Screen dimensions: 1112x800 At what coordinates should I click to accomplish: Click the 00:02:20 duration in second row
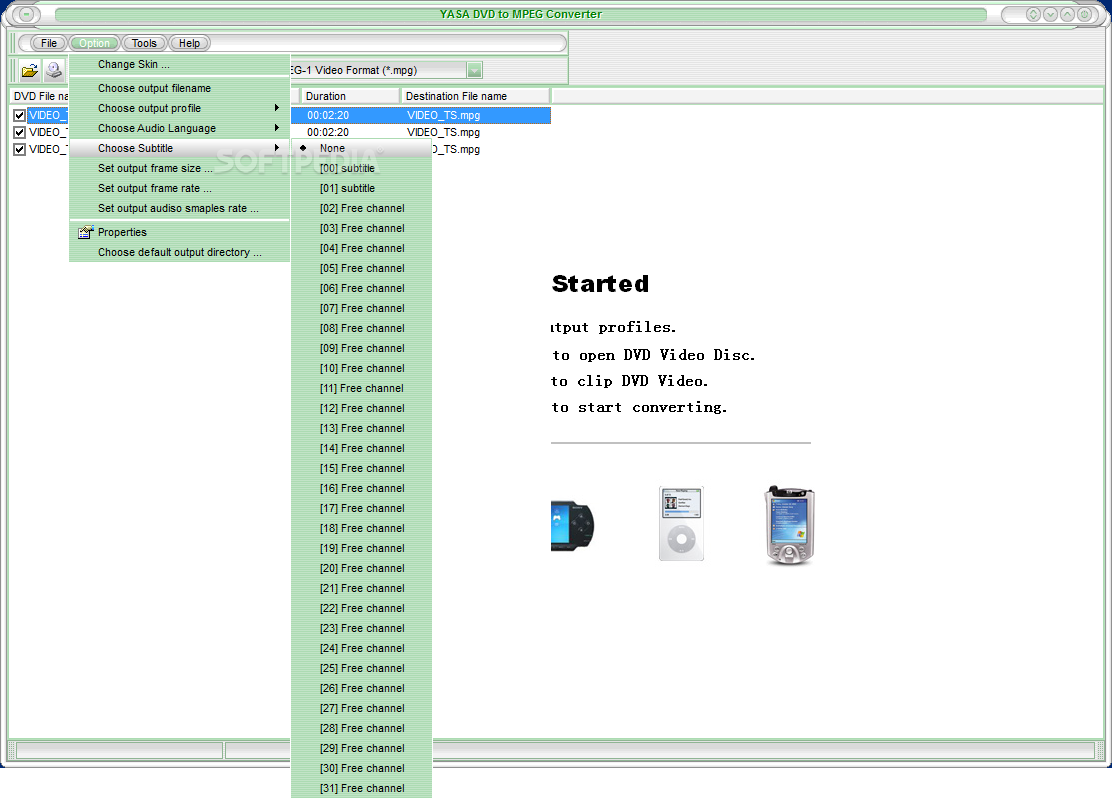pyautogui.click(x=328, y=132)
